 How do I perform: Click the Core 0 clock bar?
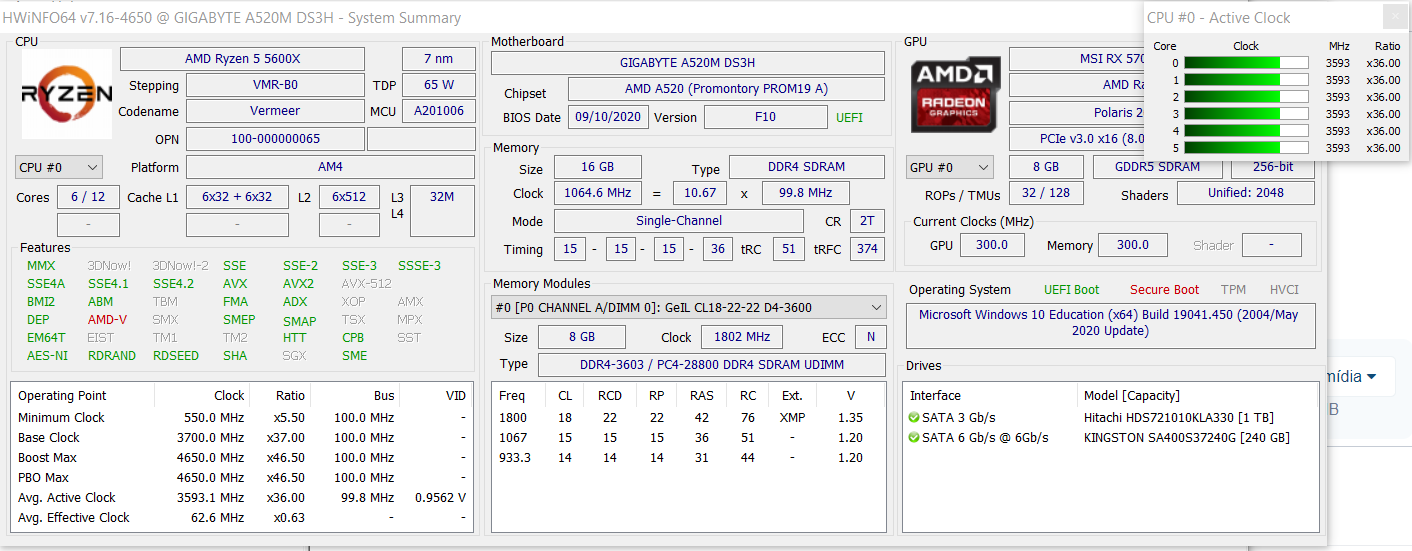pos(1246,62)
